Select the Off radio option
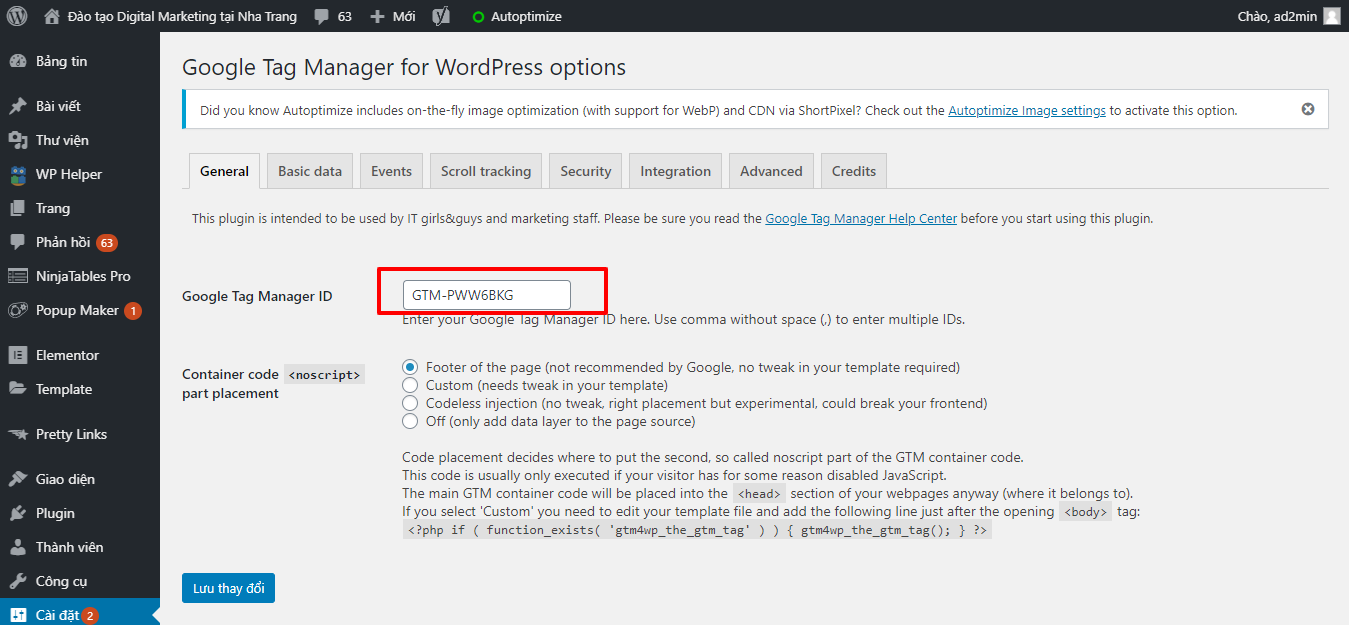 click(409, 421)
